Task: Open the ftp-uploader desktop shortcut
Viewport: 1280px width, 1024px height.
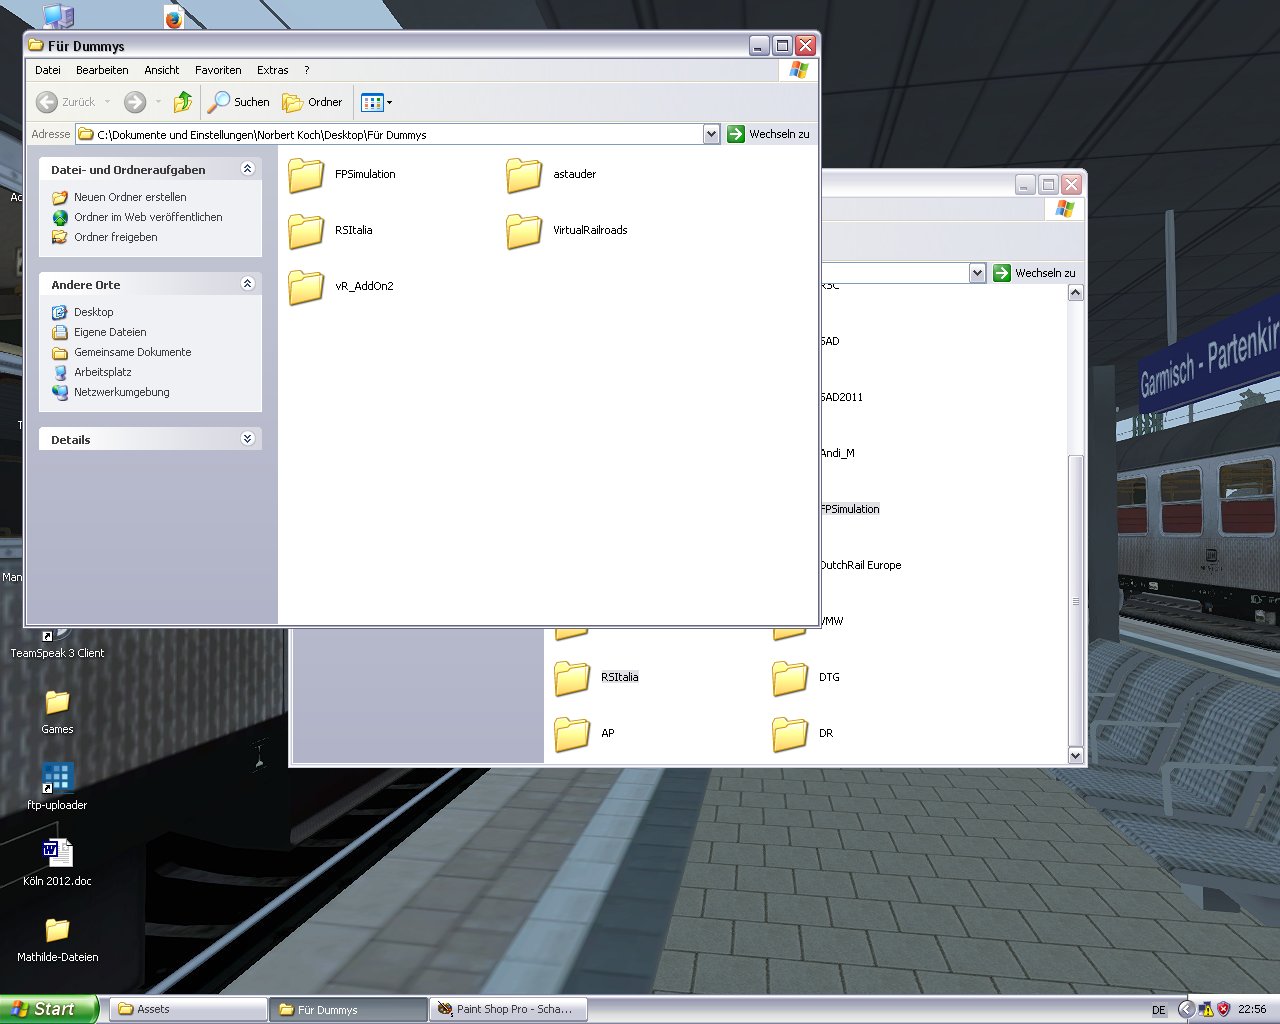Action: 57,778
